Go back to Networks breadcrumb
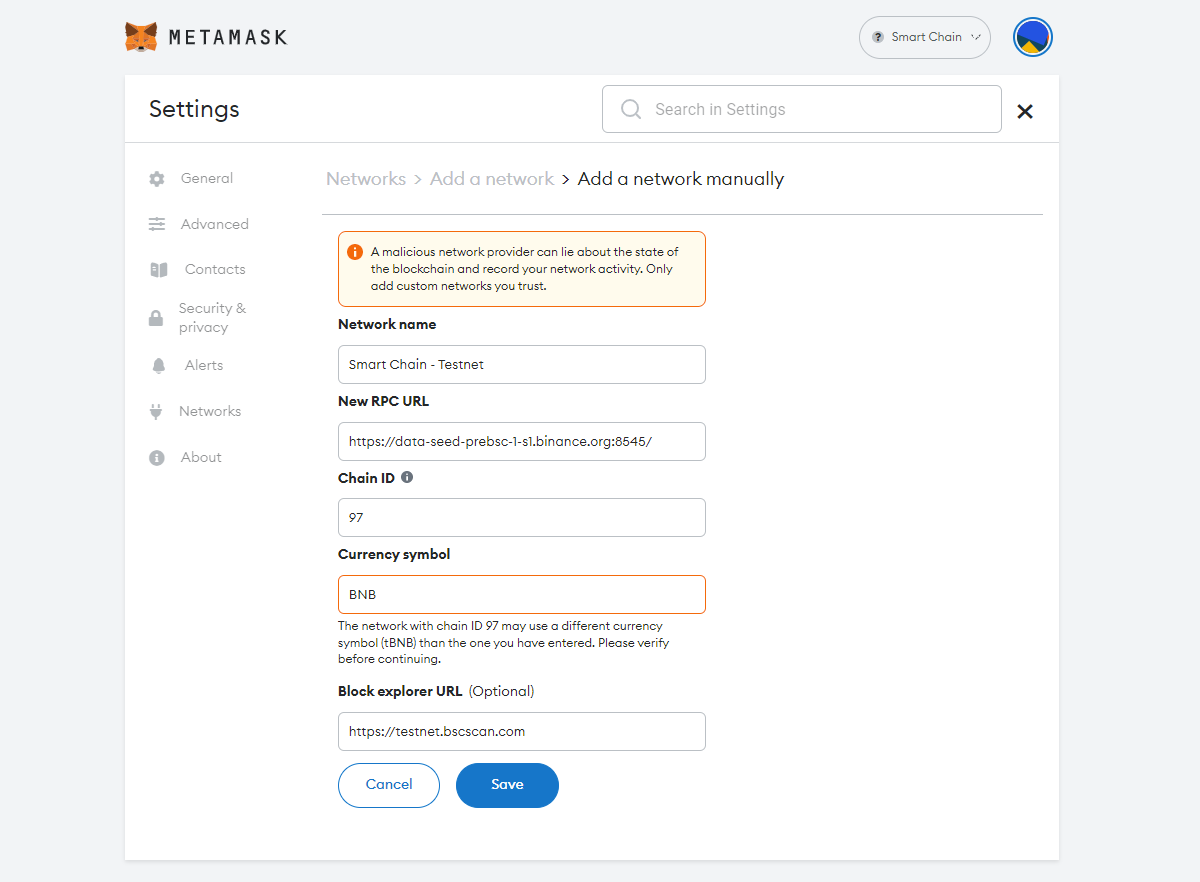The height and width of the screenshot is (882, 1200). click(366, 178)
